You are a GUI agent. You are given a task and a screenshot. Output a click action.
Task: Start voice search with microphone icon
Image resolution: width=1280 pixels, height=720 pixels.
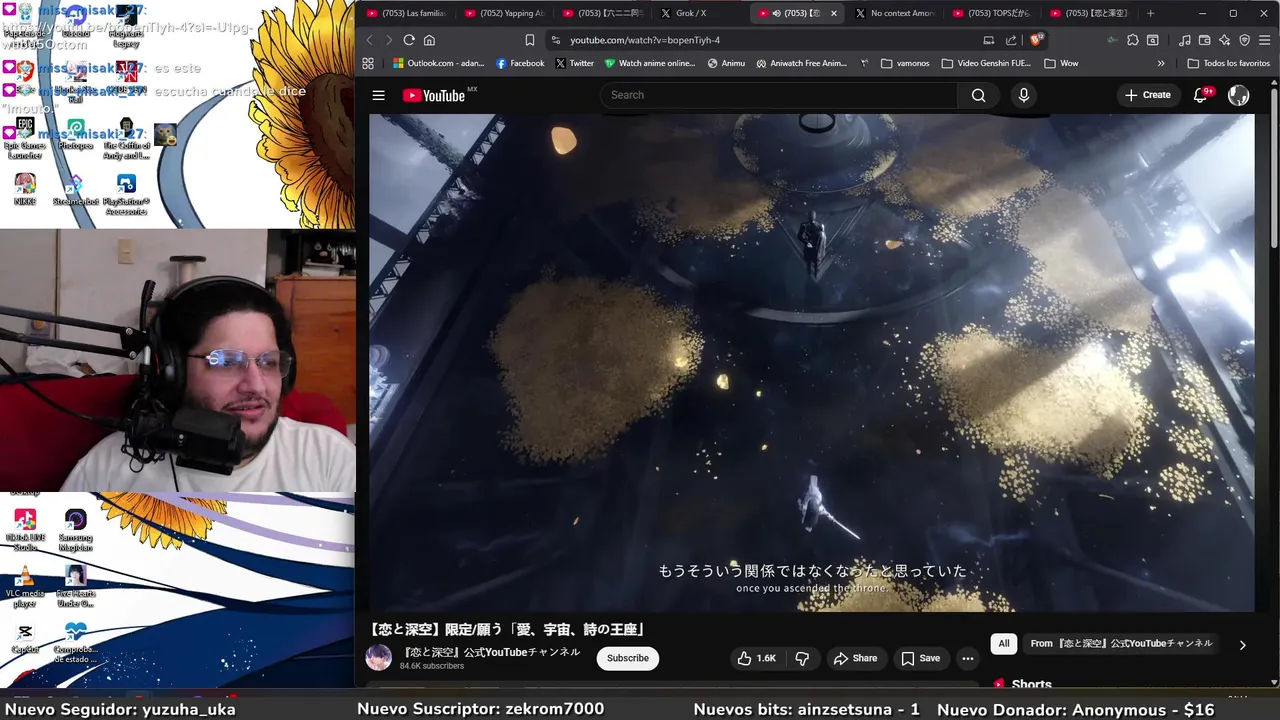(1023, 95)
